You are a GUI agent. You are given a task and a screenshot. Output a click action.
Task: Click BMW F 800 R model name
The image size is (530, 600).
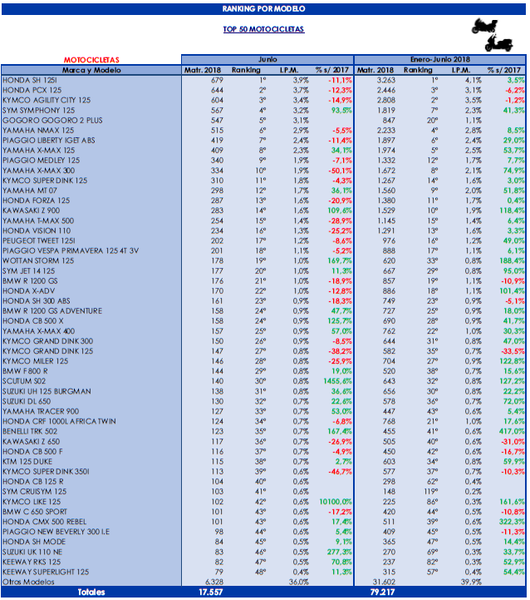25,371
